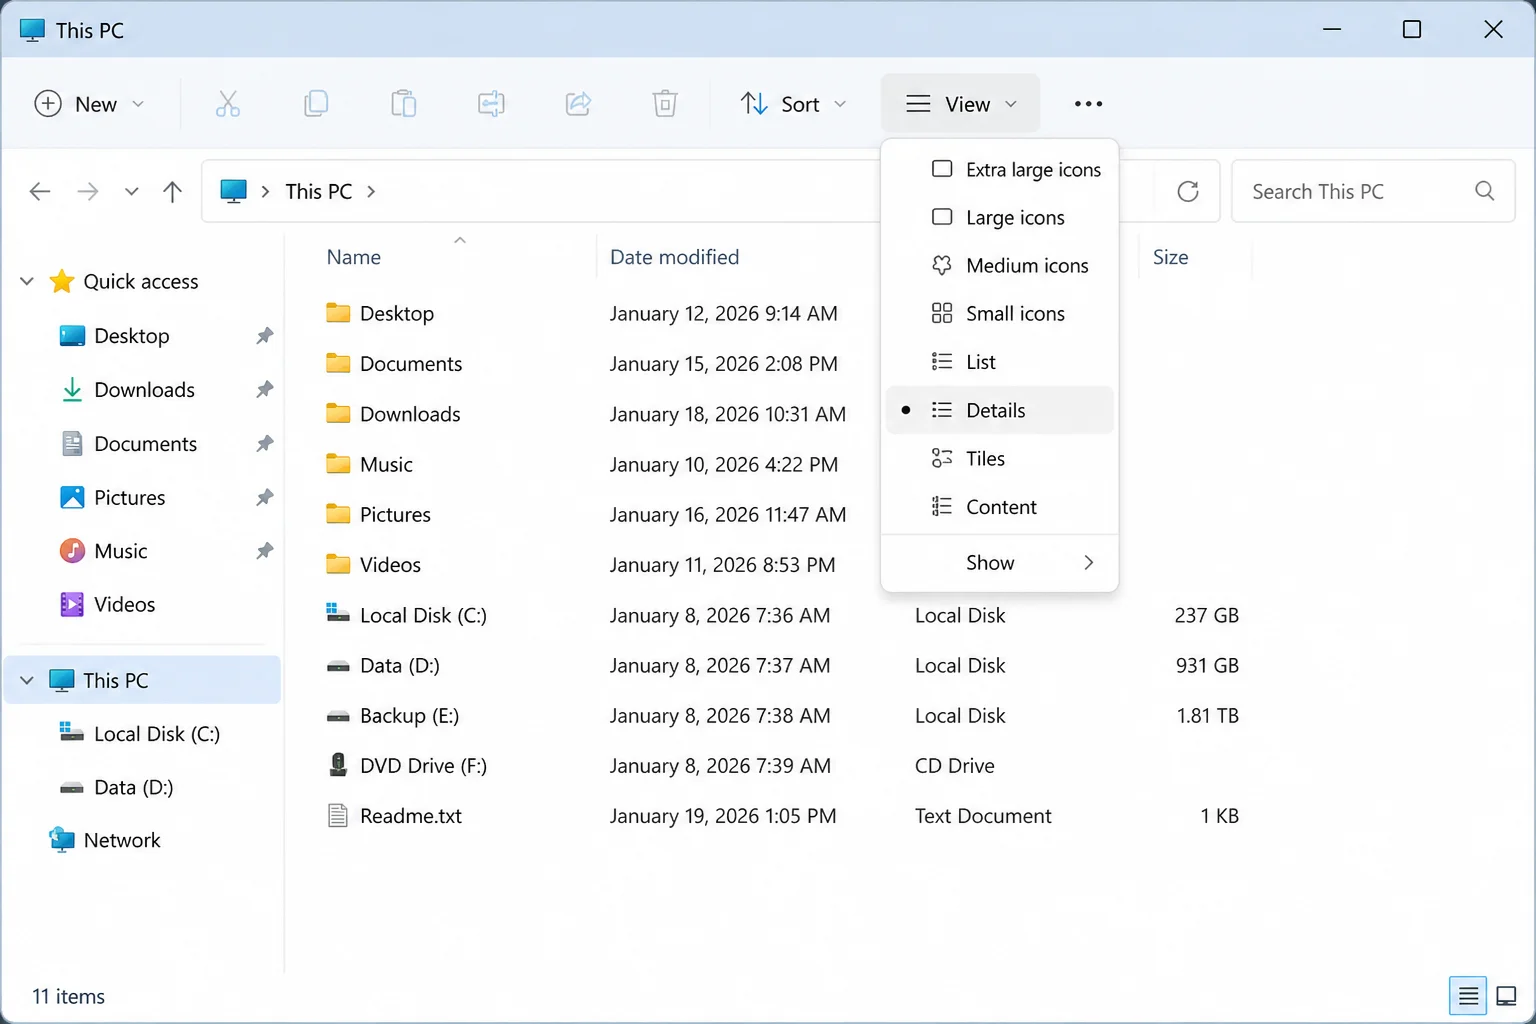Click This PC breadcrumb in address bar
Screen dimensions: 1536x1024
(319, 191)
